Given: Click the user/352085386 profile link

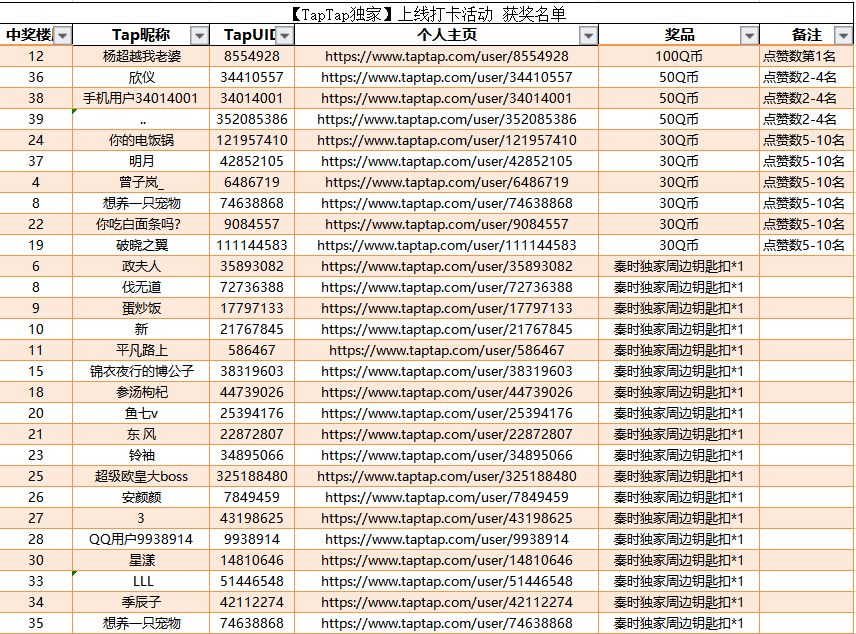Looking at the screenshot, I should tap(447, 120).
